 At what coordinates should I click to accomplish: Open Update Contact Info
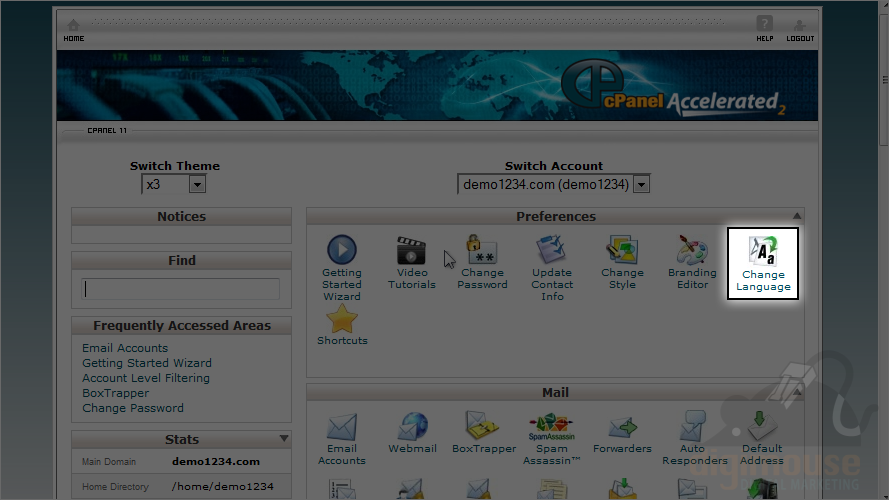coord(552,268)
